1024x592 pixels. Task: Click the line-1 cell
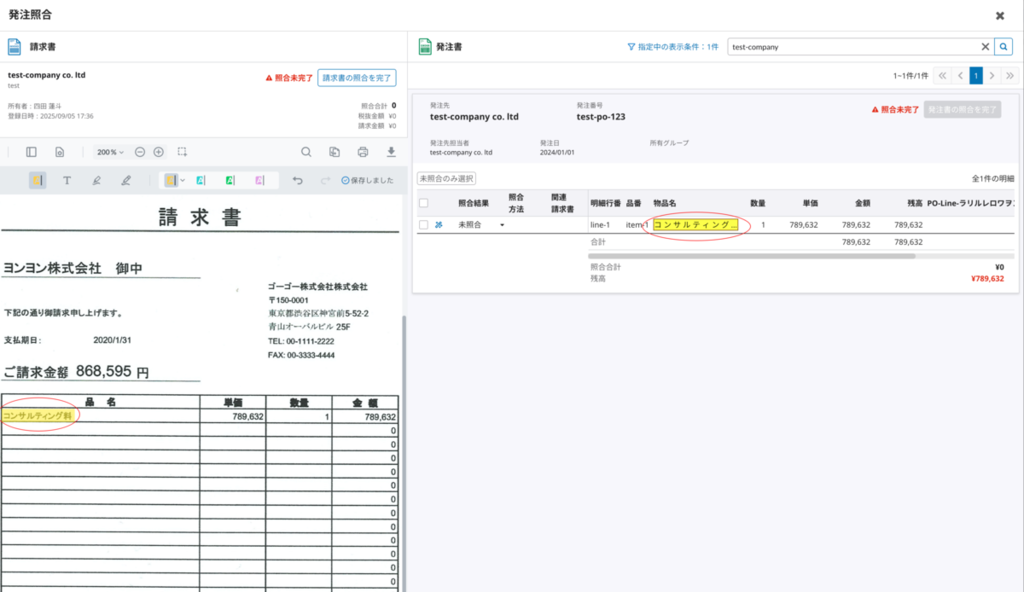(x=600, y=225)
